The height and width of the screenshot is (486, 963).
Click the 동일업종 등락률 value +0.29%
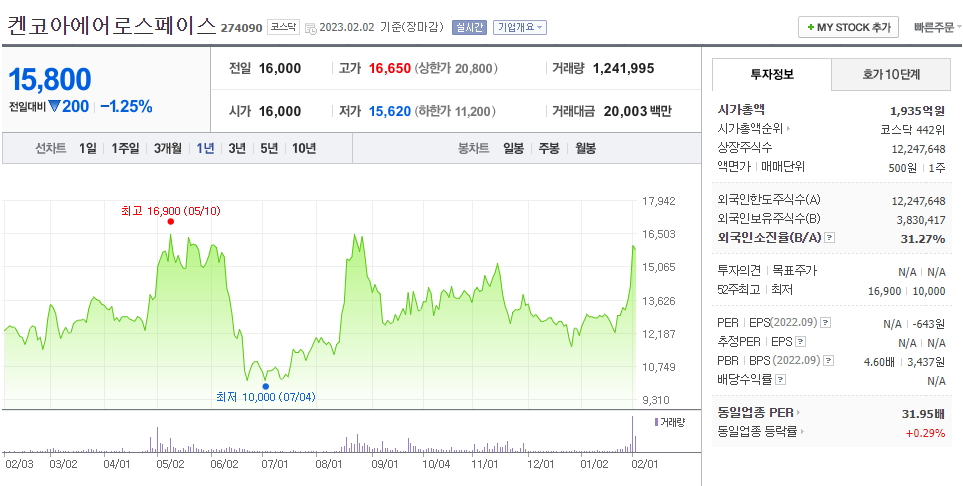point(926,433)
